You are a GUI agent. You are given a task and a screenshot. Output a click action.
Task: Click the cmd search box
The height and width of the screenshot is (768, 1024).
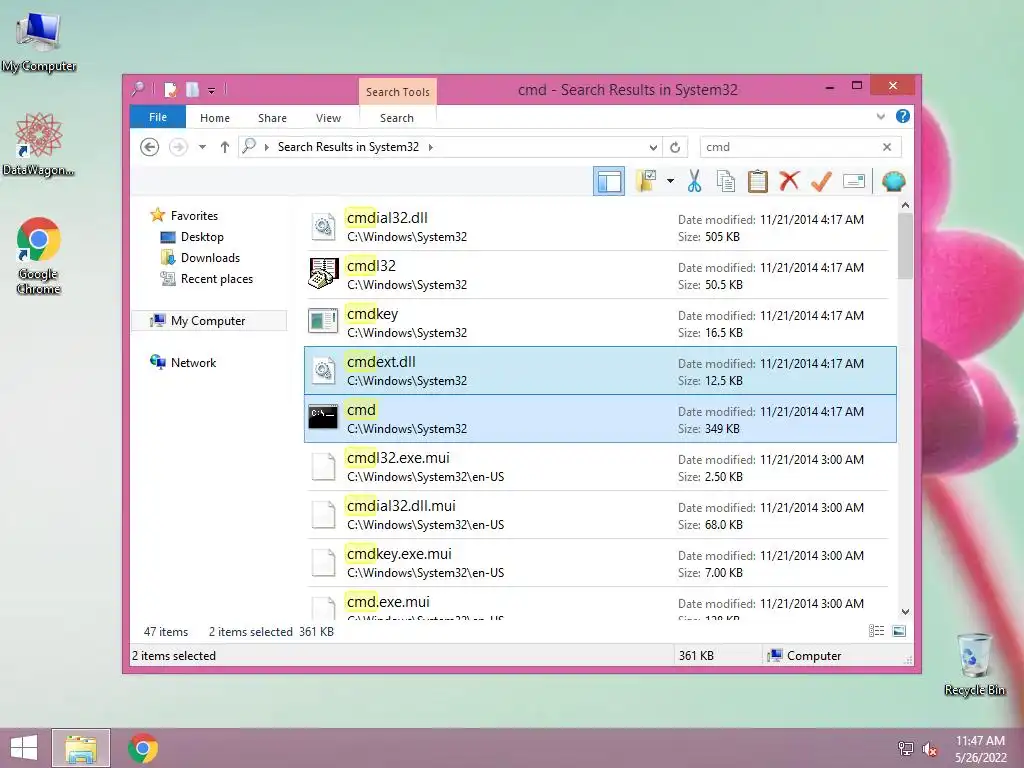click(x=790, y=147)
